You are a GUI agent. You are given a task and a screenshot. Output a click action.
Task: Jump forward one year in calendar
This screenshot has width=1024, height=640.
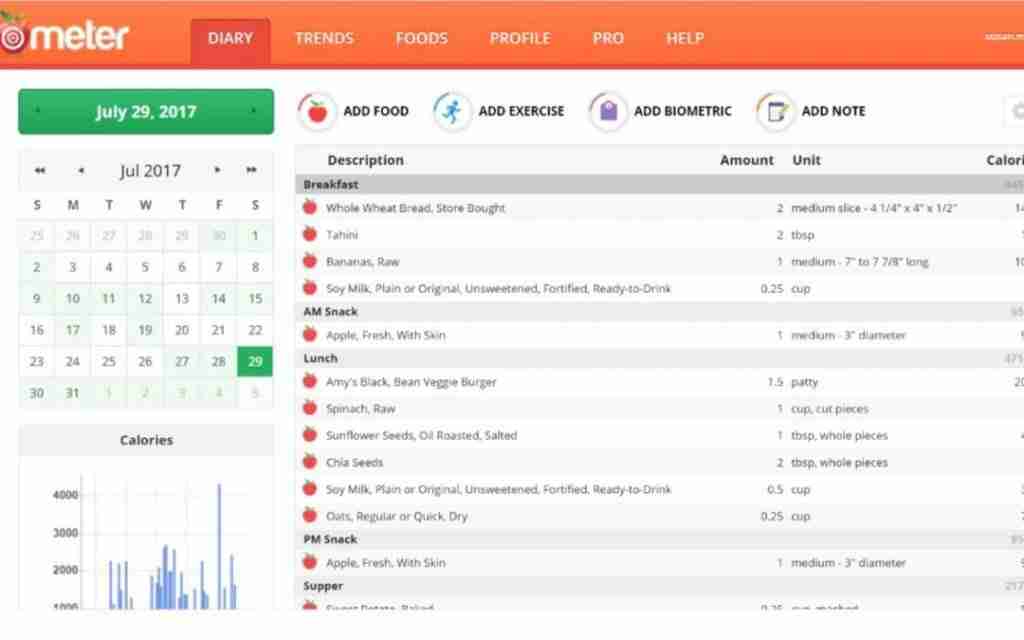[251, 170]
